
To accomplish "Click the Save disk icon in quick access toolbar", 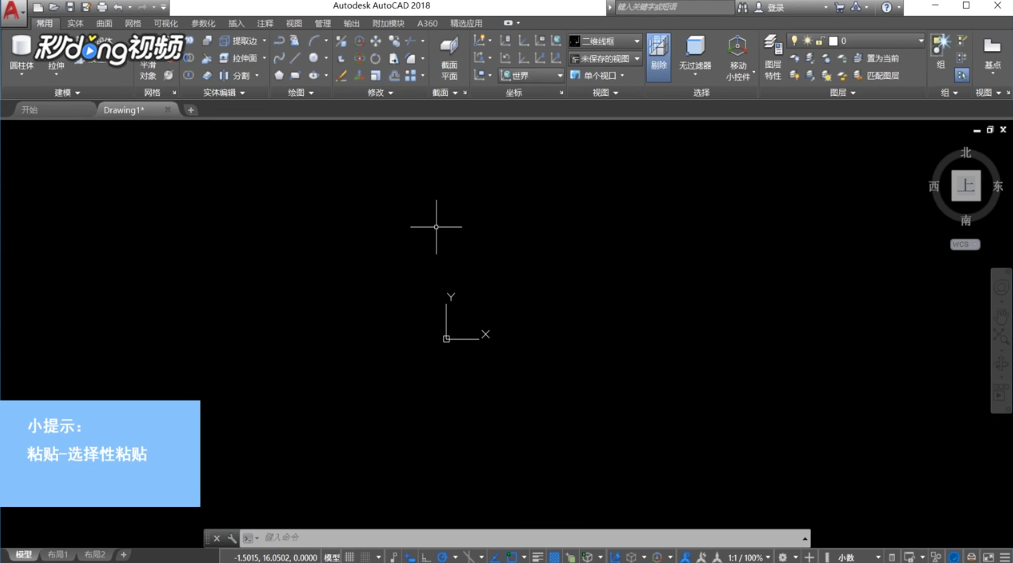I will coord(70,7).
